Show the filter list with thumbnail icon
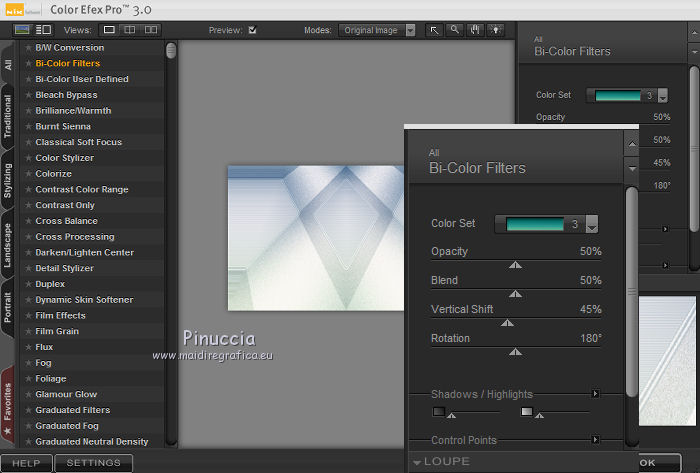The image size is (700, 473). pyautogui.click(x=22, y=30)
